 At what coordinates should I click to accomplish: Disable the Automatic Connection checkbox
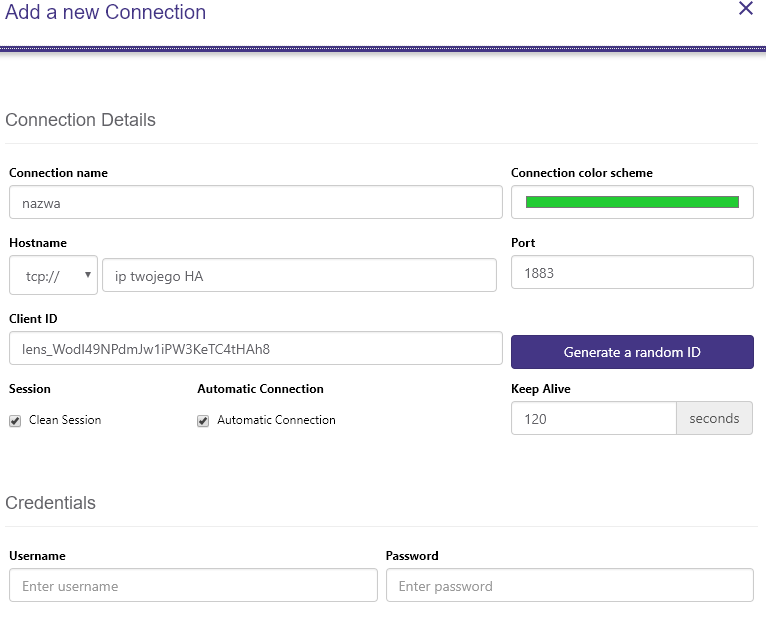pos(204,421)
